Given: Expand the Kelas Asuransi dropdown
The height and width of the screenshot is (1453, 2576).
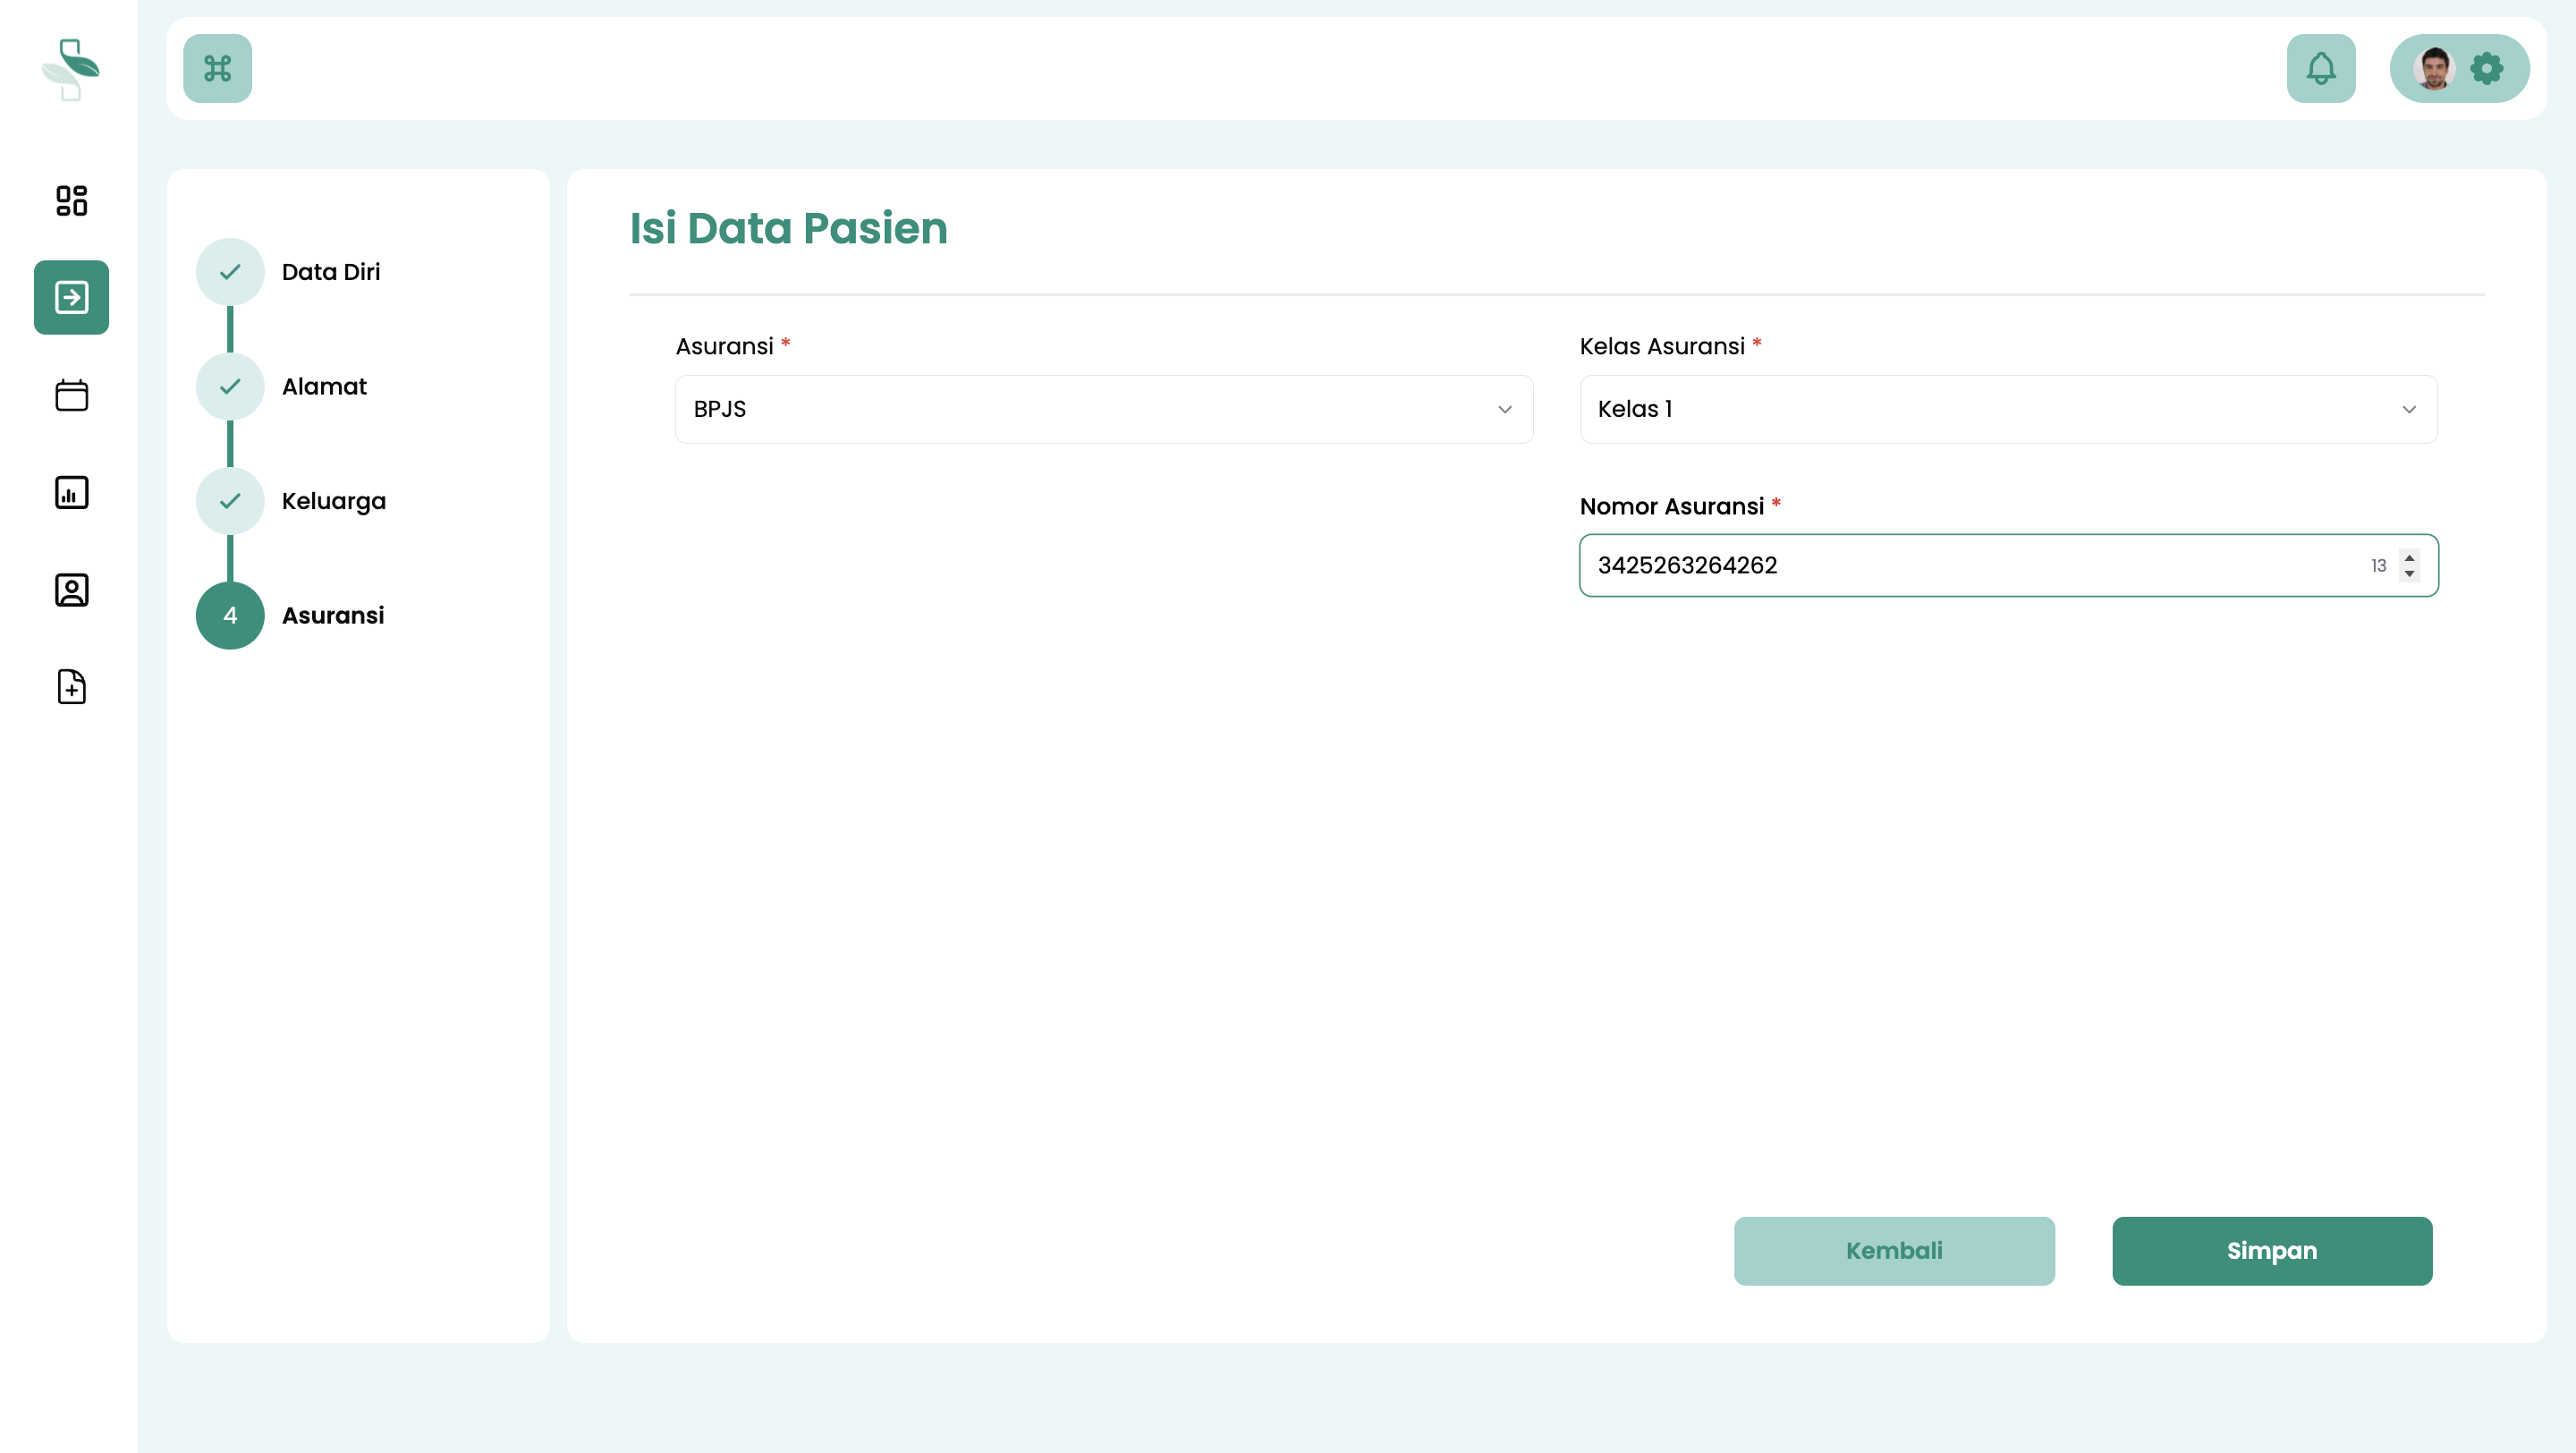Looking at the screenshot, I should [2008, 409].
